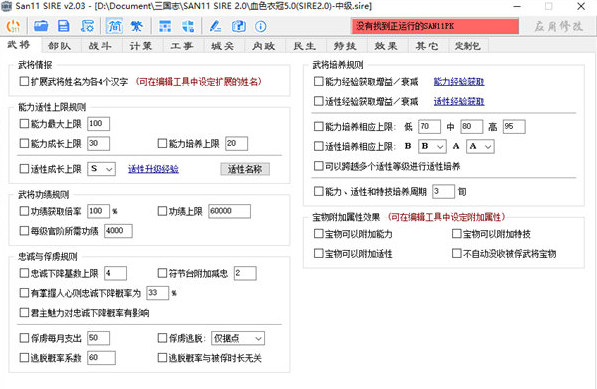The width and height of the screenshot is (597, 389).
Task: Edit 能力最大上限 value field 100
Action: [99, 124]
